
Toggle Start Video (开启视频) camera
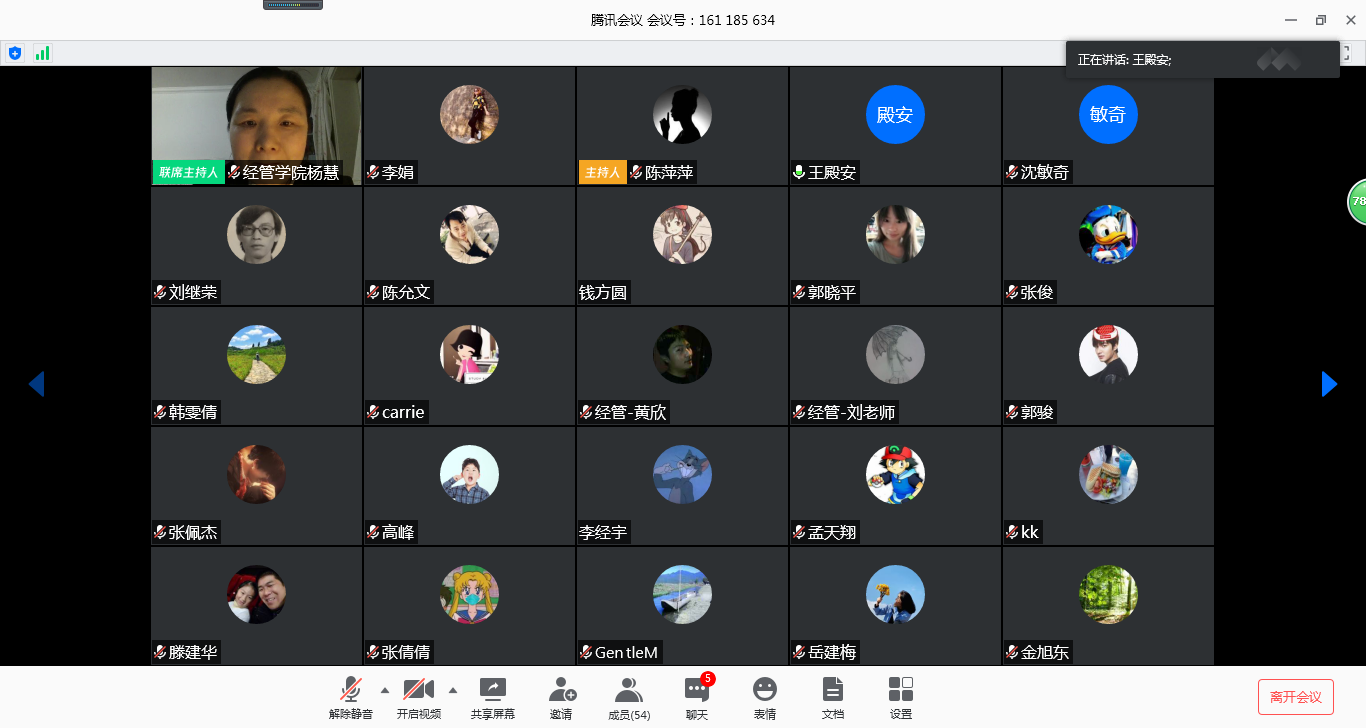pyautogui.click(x=418, y=690)
